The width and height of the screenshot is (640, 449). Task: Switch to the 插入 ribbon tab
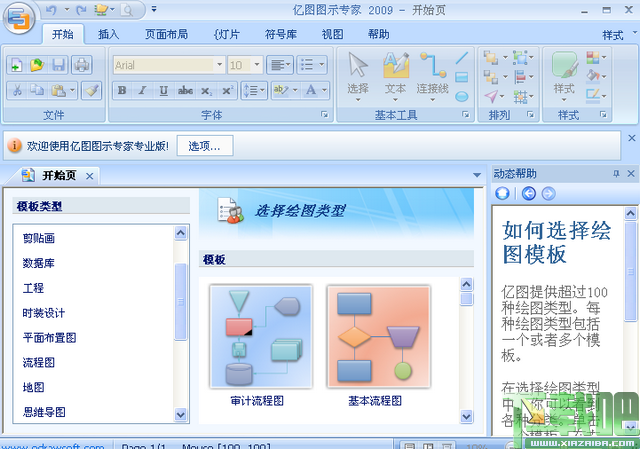click(x=109, y=34)
